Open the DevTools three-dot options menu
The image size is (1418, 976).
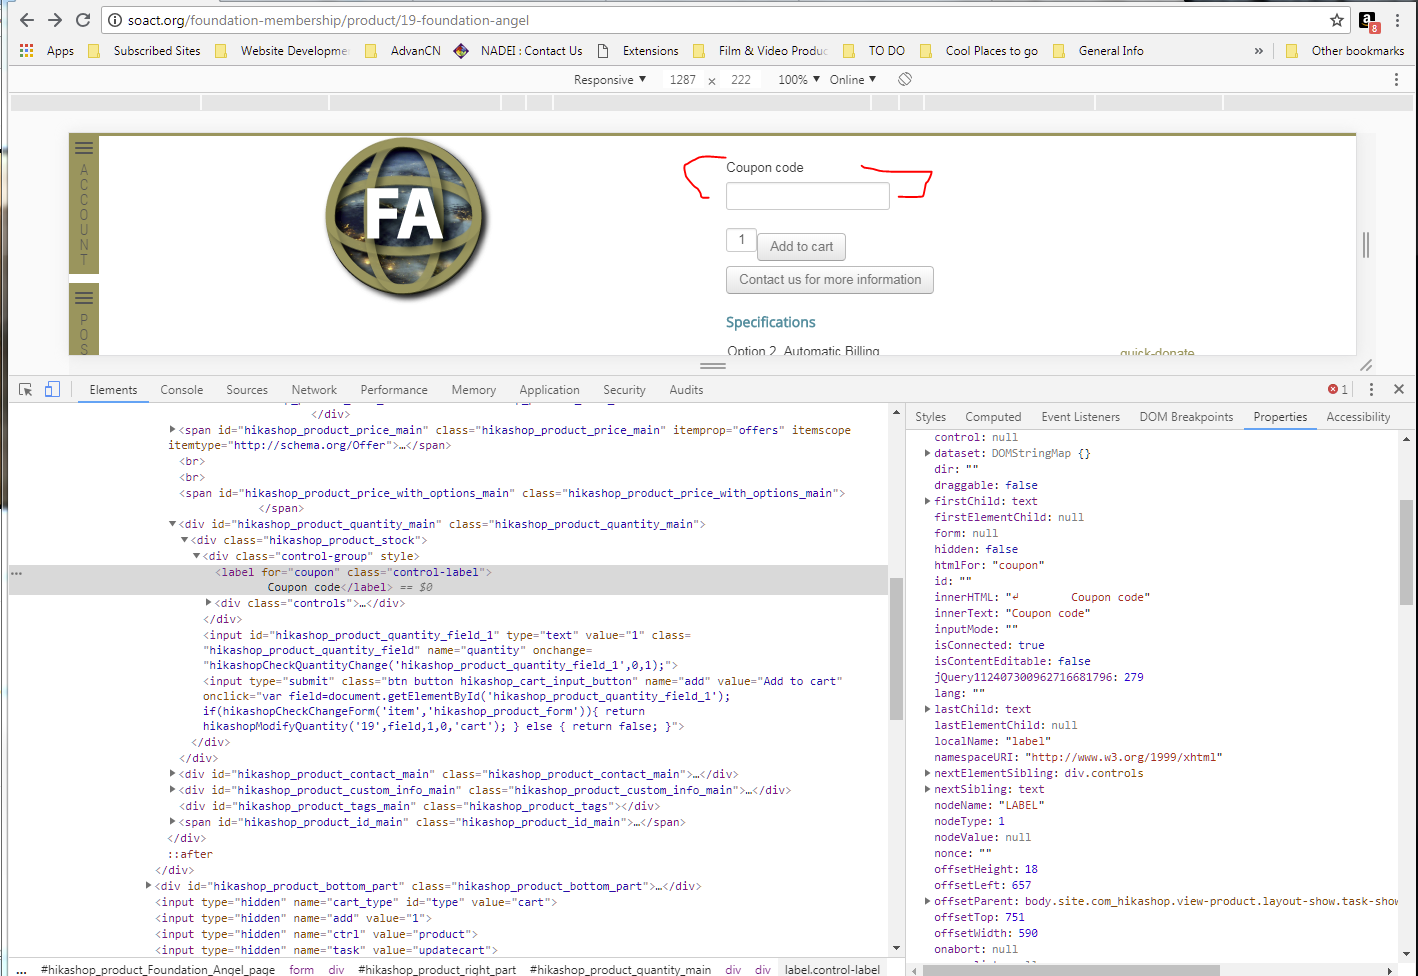(1371, 390)
